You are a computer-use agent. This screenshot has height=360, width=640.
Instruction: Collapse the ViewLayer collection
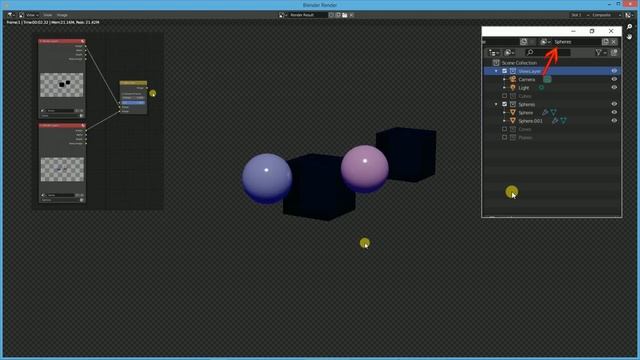coord(496,71)
